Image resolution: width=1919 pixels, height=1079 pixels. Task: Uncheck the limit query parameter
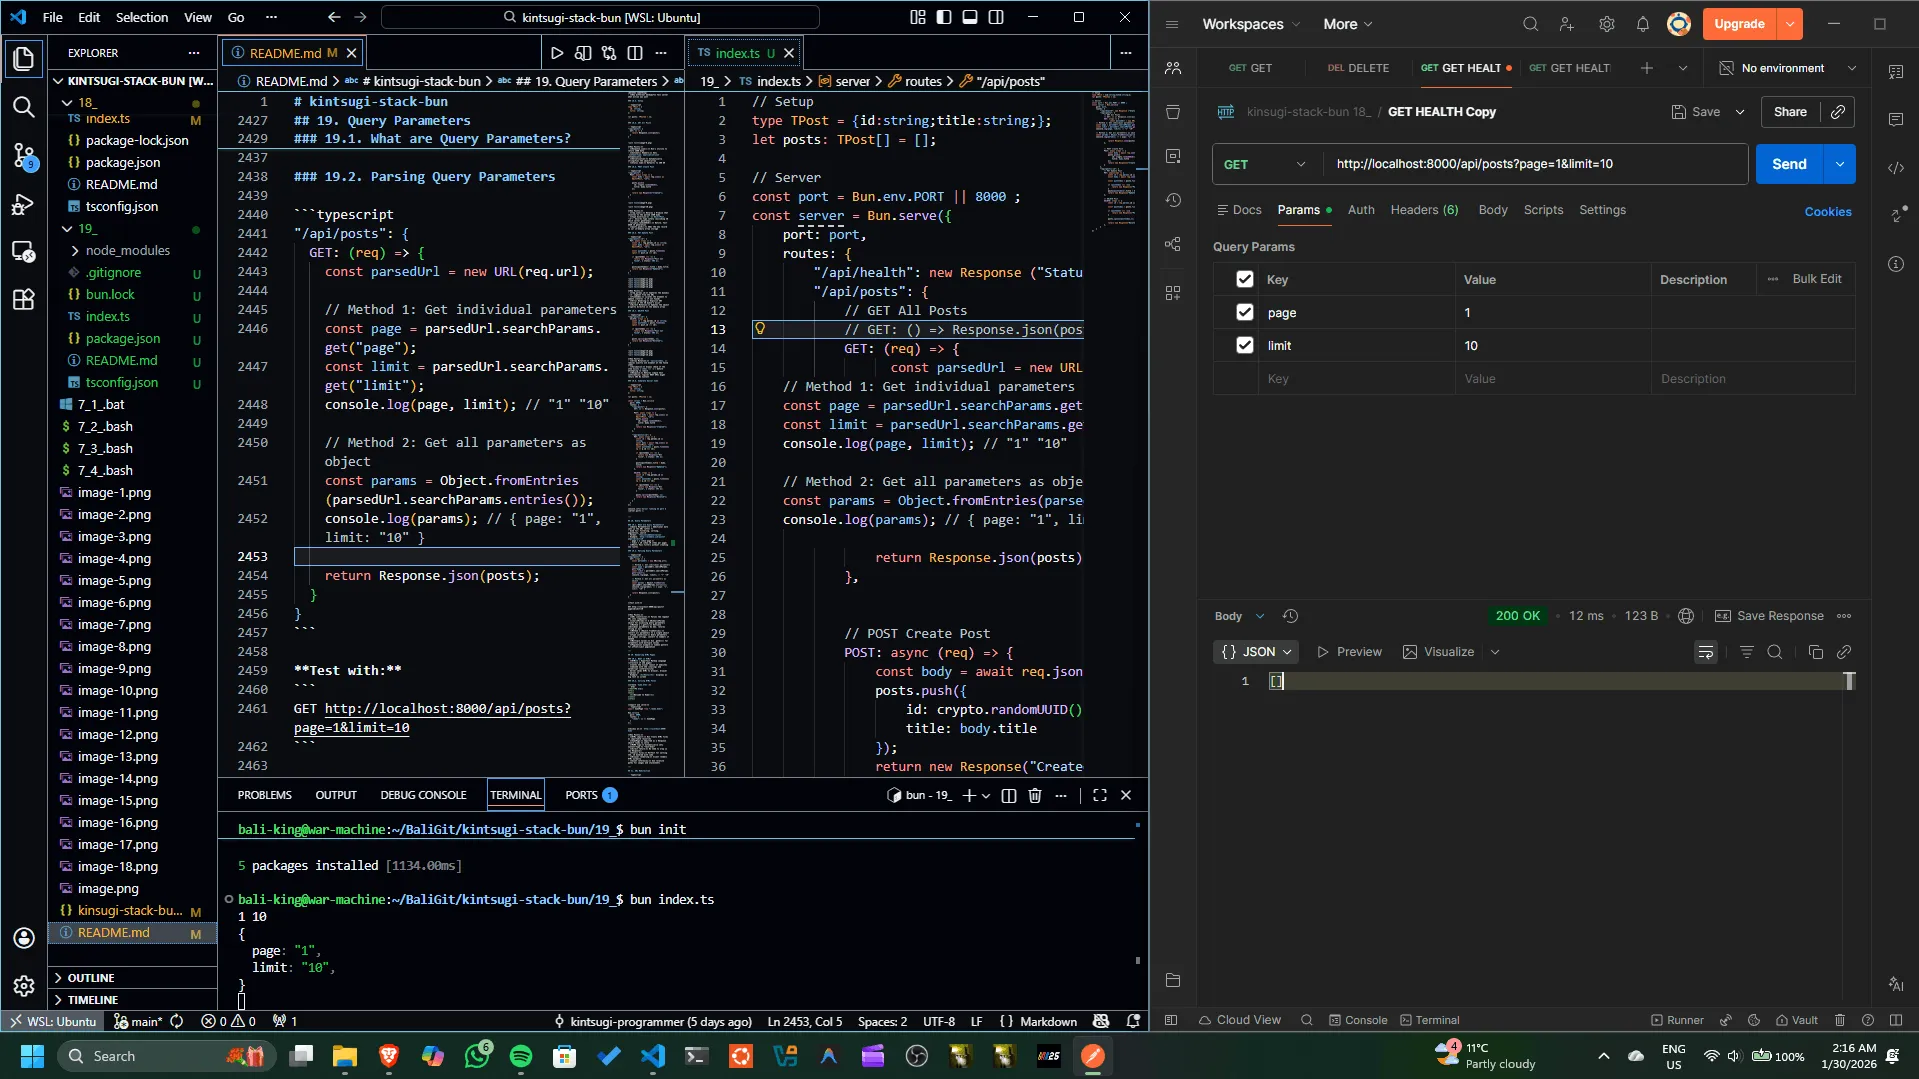[1244, 345]
